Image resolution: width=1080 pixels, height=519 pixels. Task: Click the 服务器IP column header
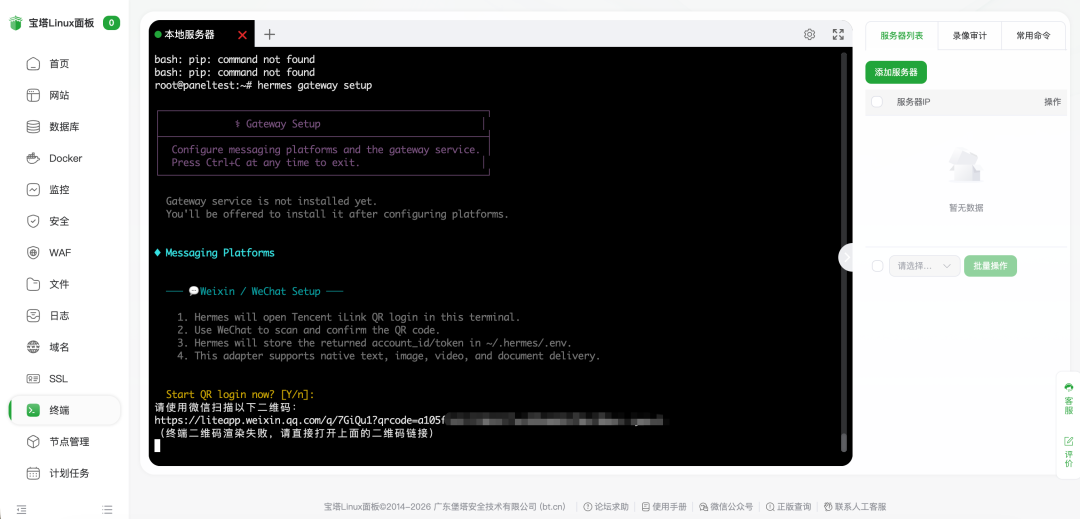(913, 102)
